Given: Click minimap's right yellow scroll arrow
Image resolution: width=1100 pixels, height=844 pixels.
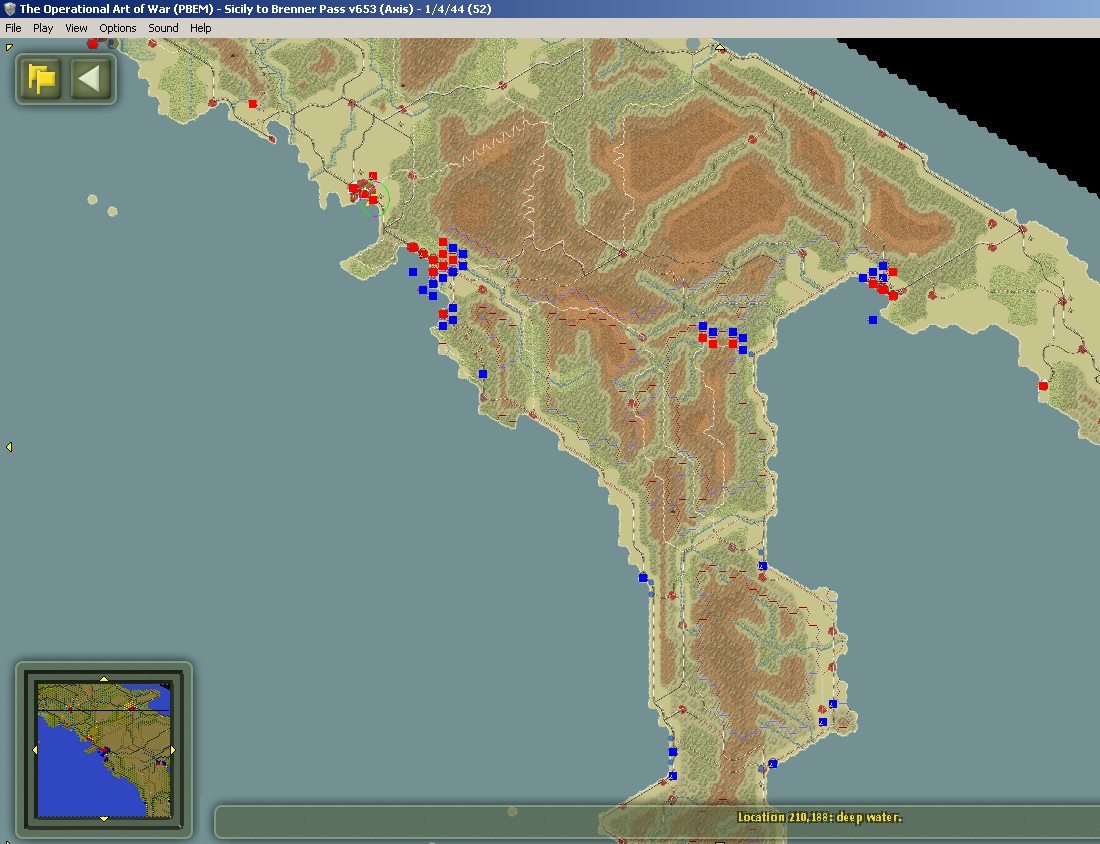Looking at the screenshot, I should click(x=173, y=750).
